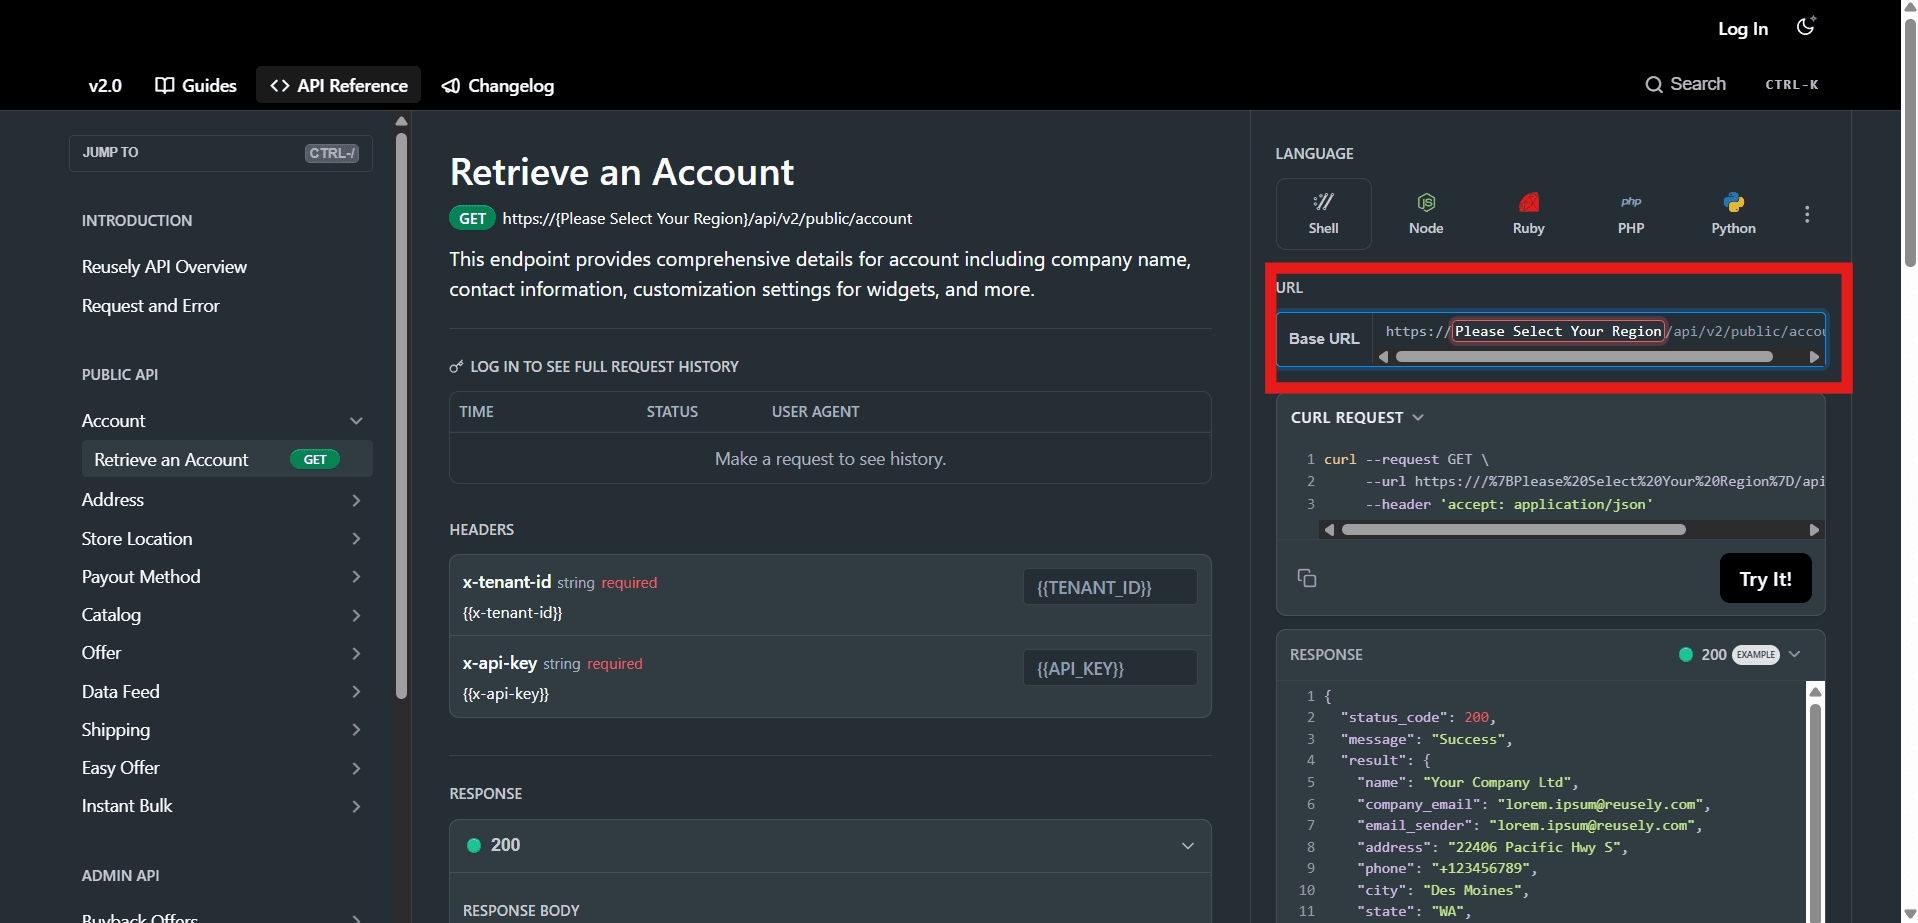The image size is (1918, 923).
Task: Open the CURL REQUEST dropdown
Action: (1357, 417)
